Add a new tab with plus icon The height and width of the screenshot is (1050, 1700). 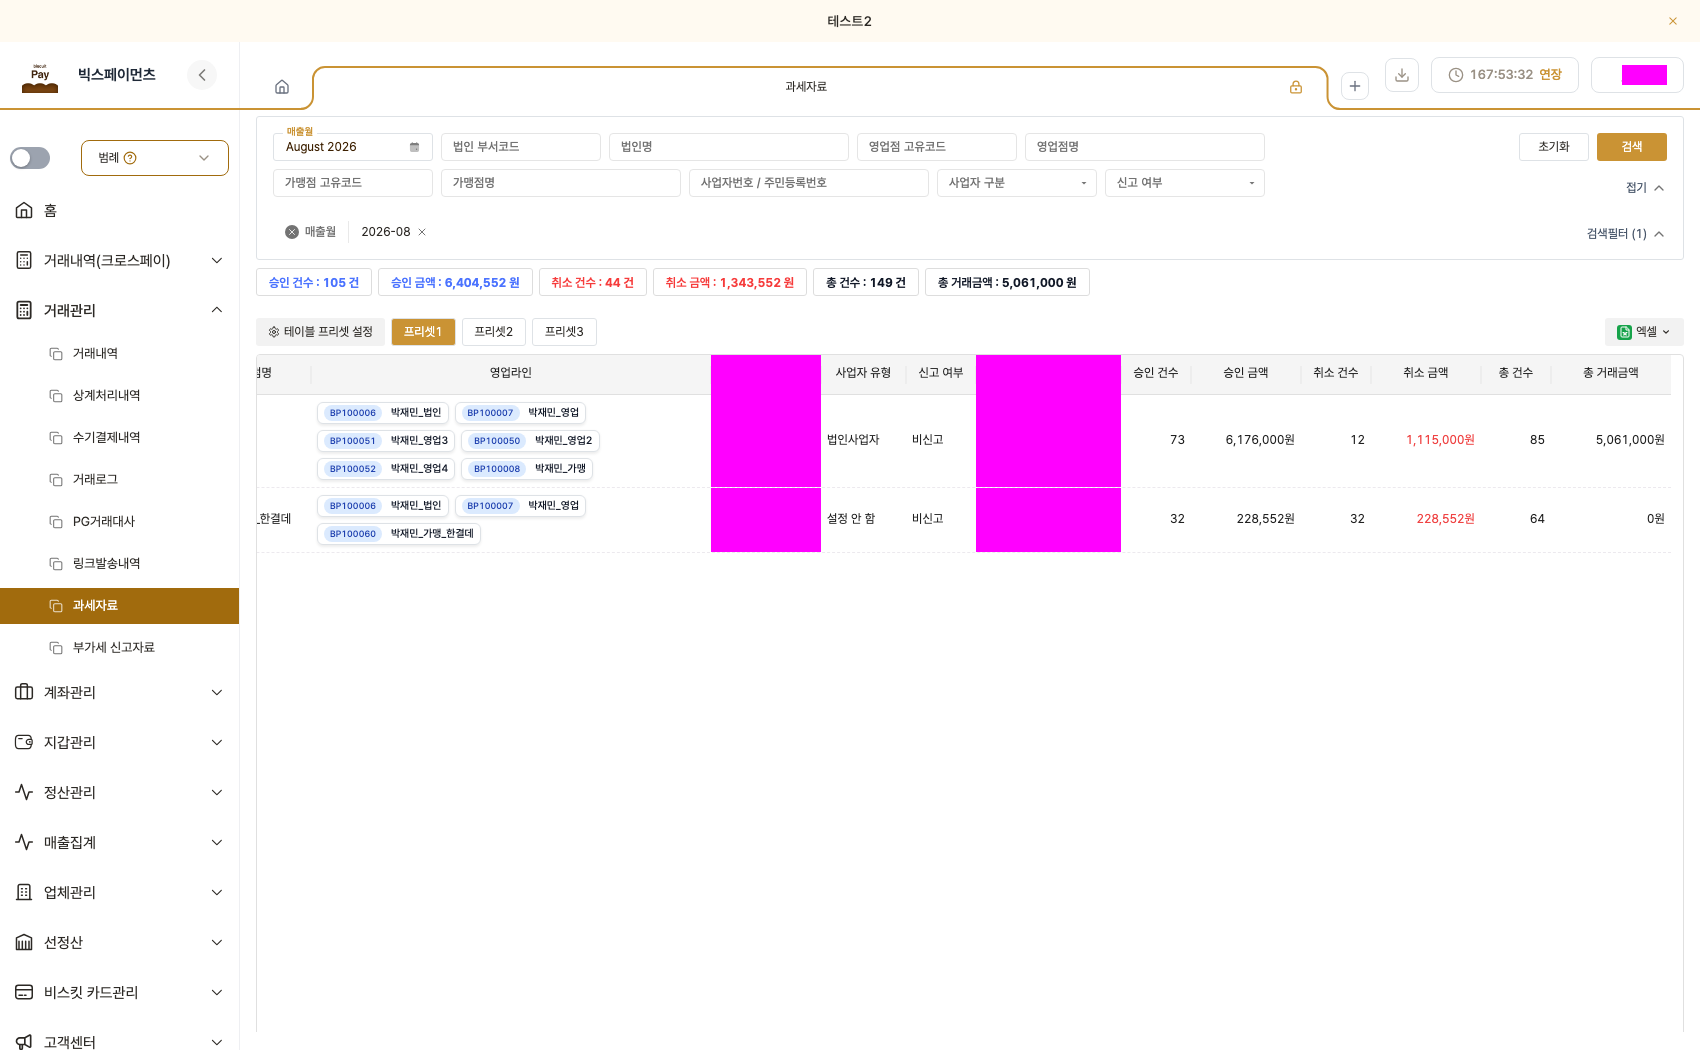pyautogui.click(x=1354, y=86)
